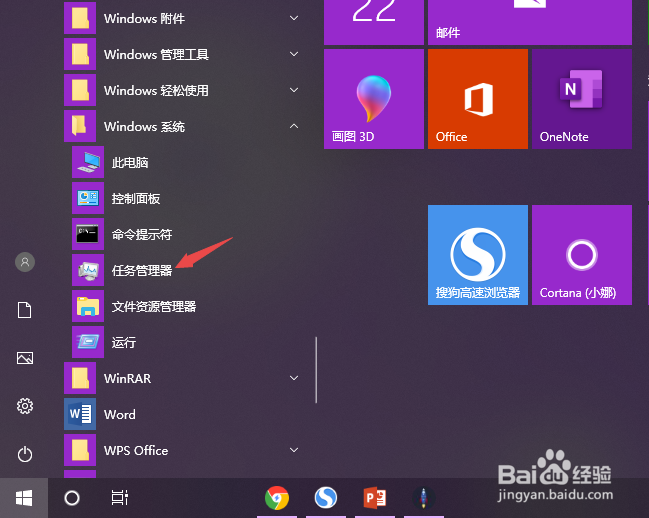Open Documents icon in start sidebar
This screenshot has height=518, width=649.
pyautogui.click(x=24, y=310)
